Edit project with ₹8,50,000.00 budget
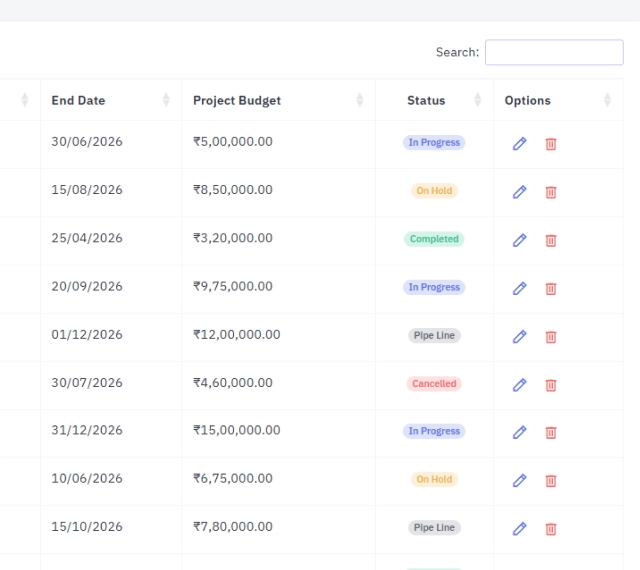 pos(520,192)
